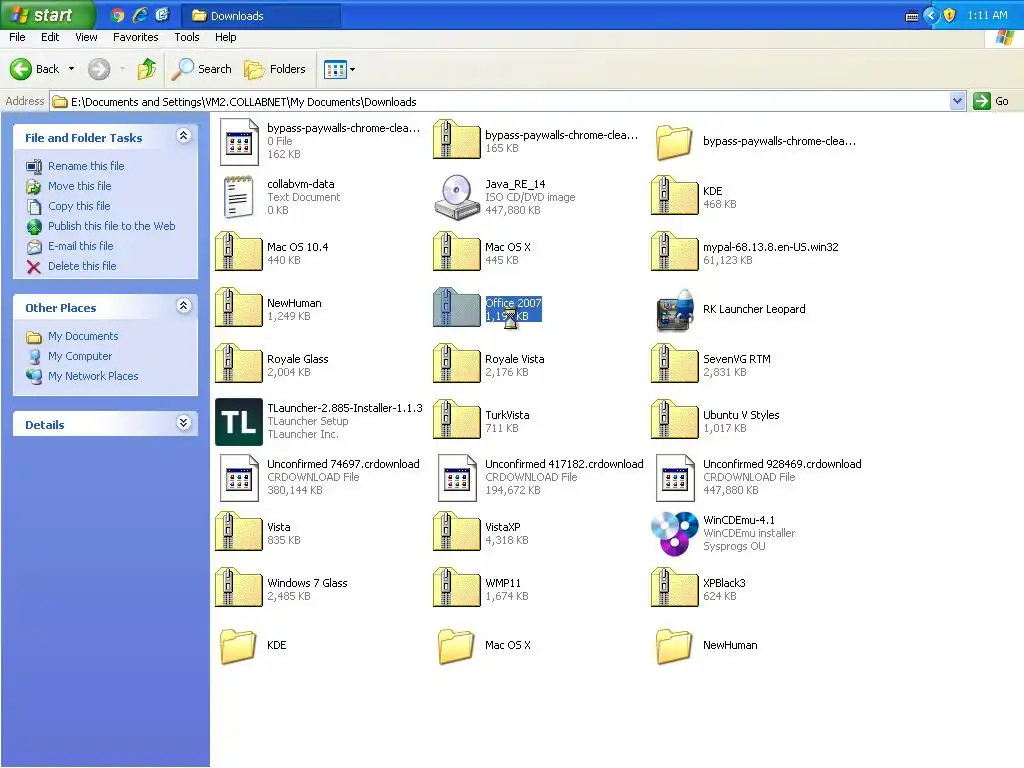Select the TurkVista zip icon
This screenshot has height=768, width=1024.
456,420
